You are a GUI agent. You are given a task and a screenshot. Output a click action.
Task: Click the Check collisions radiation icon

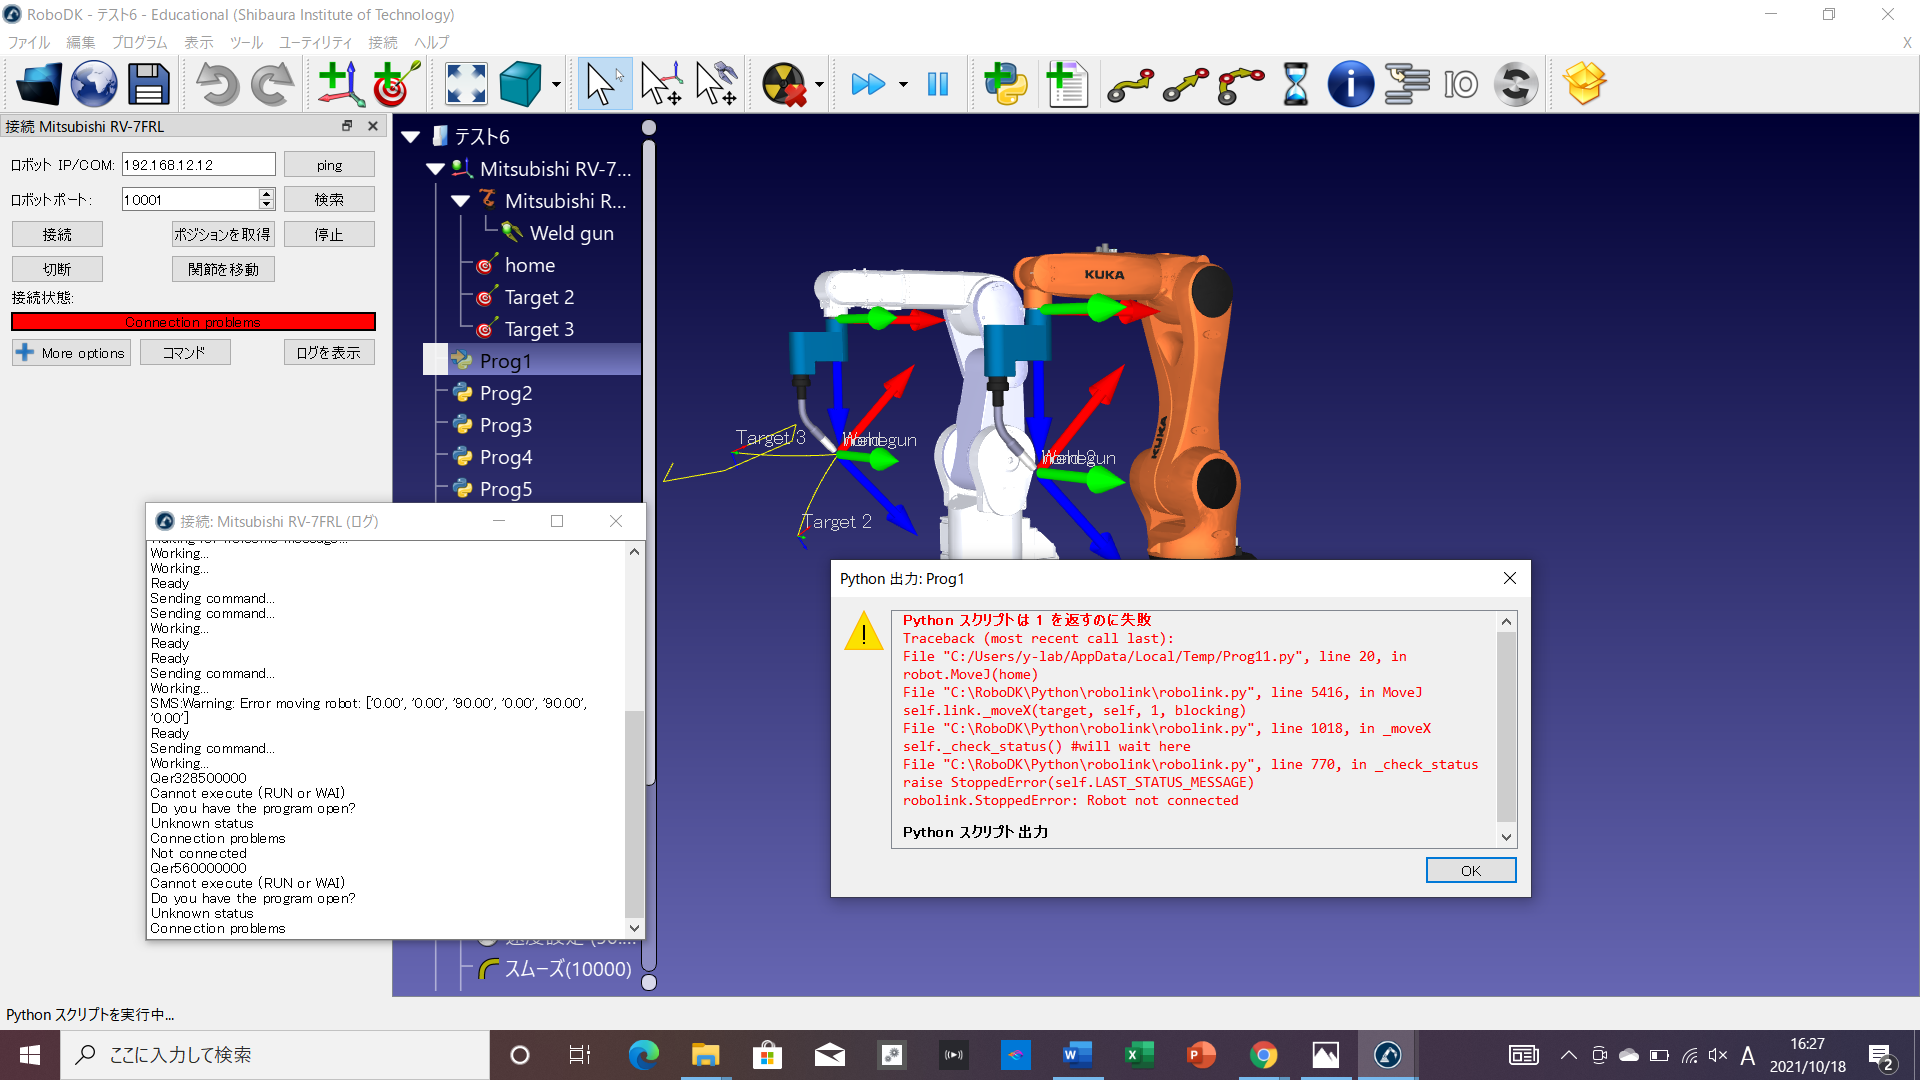[783, 84]
